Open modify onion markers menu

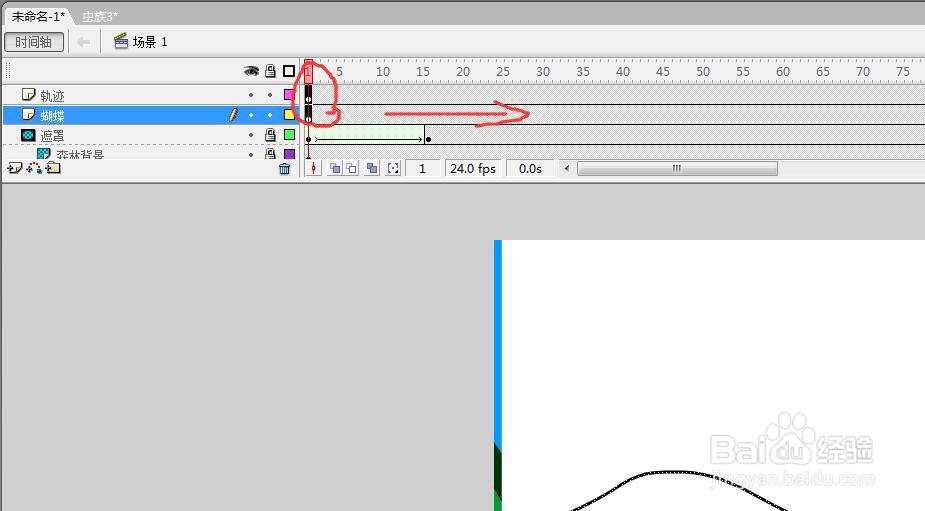tap(393, 168)
